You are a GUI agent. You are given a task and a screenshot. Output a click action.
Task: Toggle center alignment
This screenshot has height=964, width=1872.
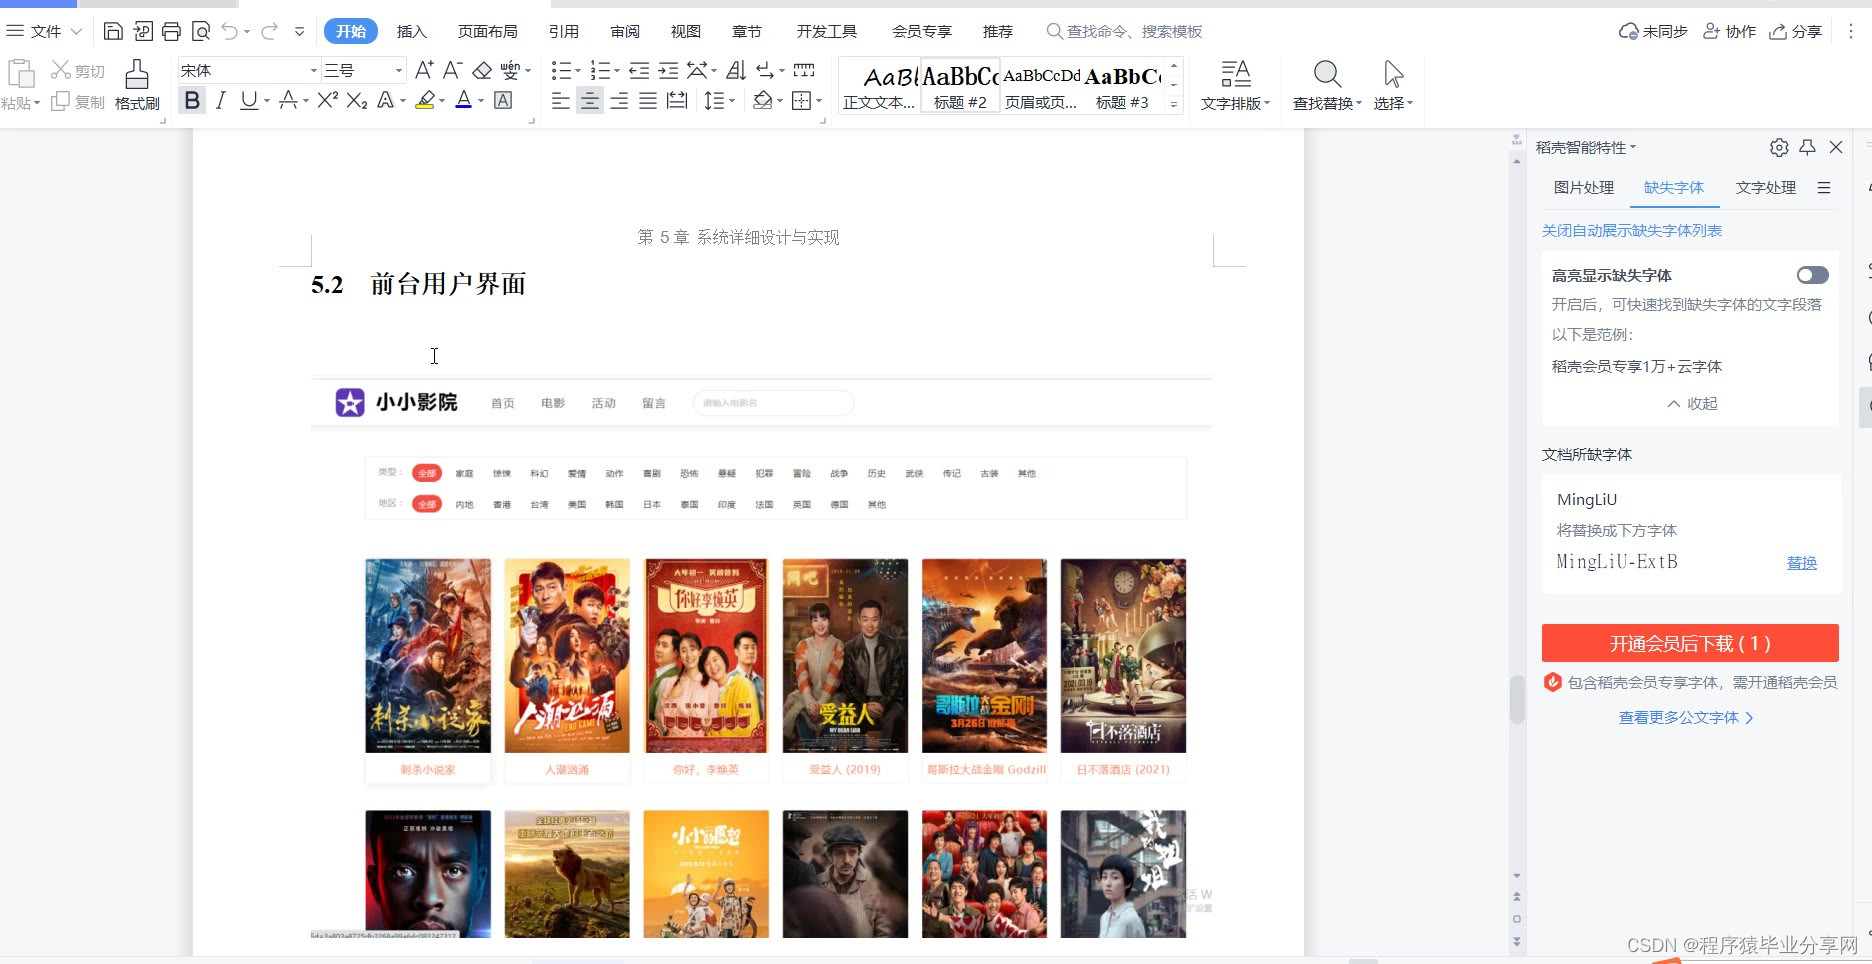pyautogui.click(x=590, y=100)
